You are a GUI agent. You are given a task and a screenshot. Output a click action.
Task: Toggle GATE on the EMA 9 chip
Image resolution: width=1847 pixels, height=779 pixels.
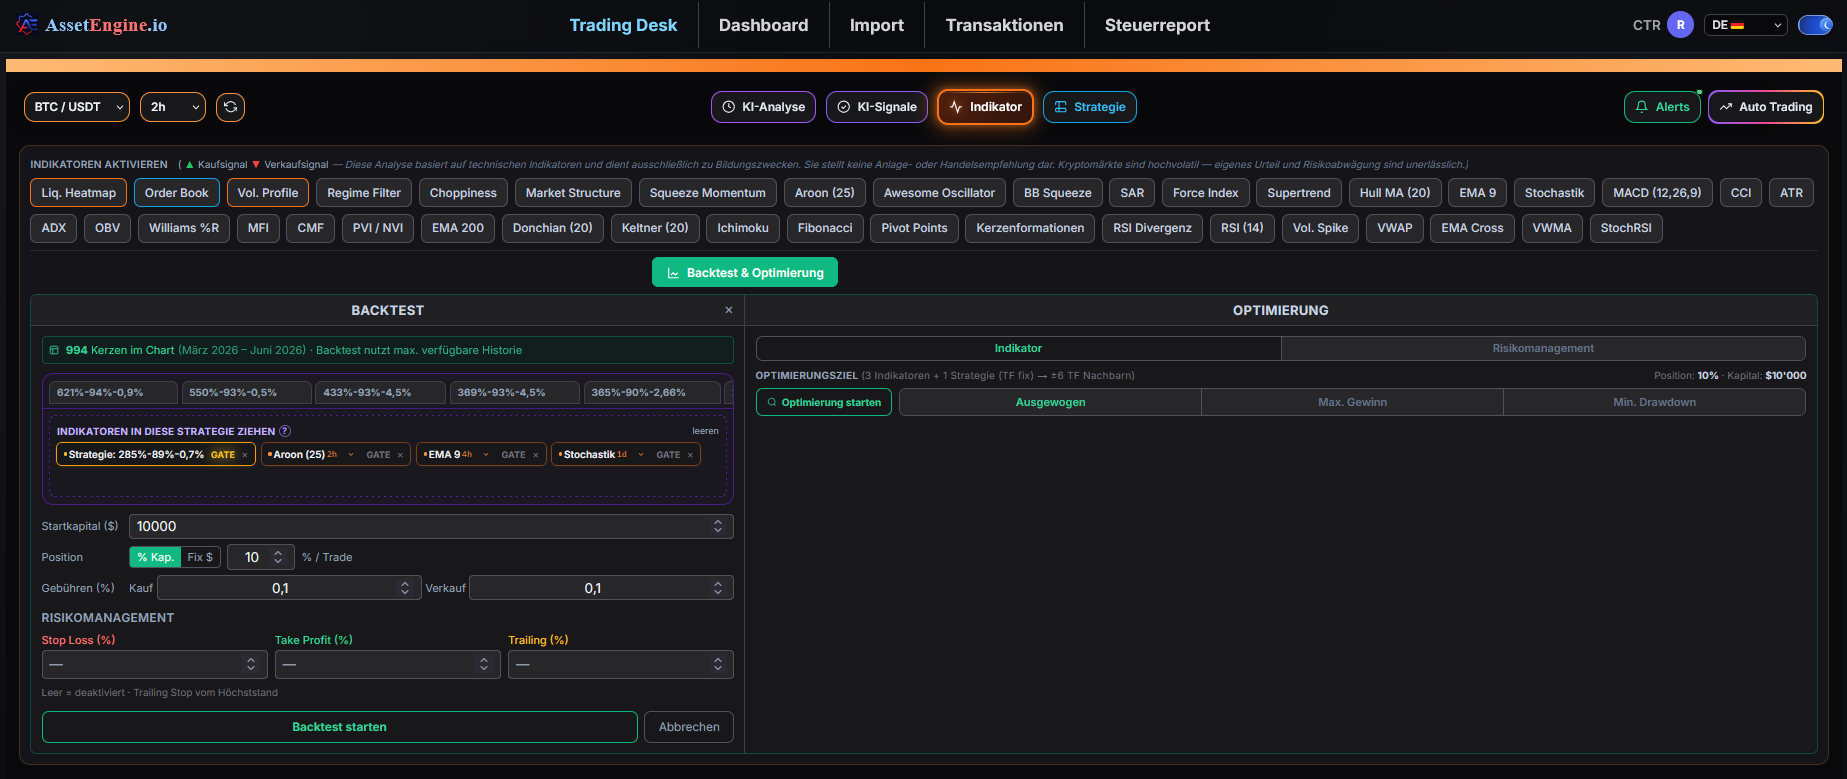click(513, 455)
